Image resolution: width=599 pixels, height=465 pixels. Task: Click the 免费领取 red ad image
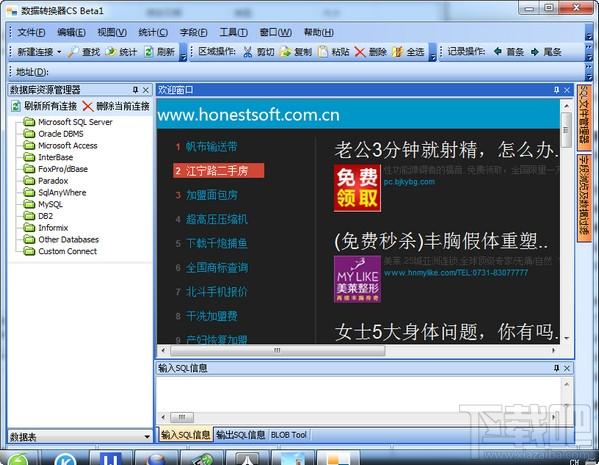[357, 188]
